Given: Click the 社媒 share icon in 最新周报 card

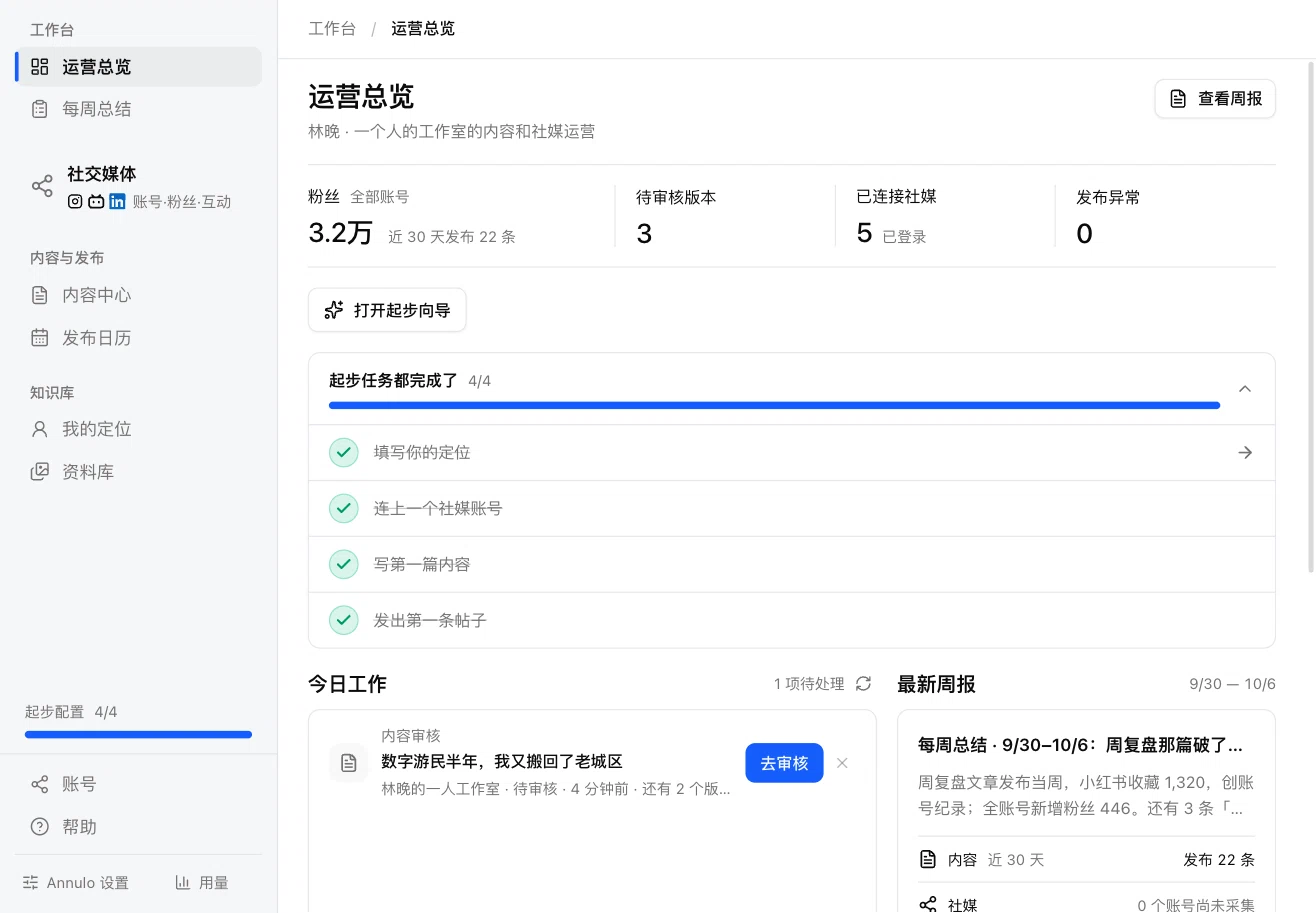Looking at the screenshot, I should pyautogui.click(x=928, y=905).
